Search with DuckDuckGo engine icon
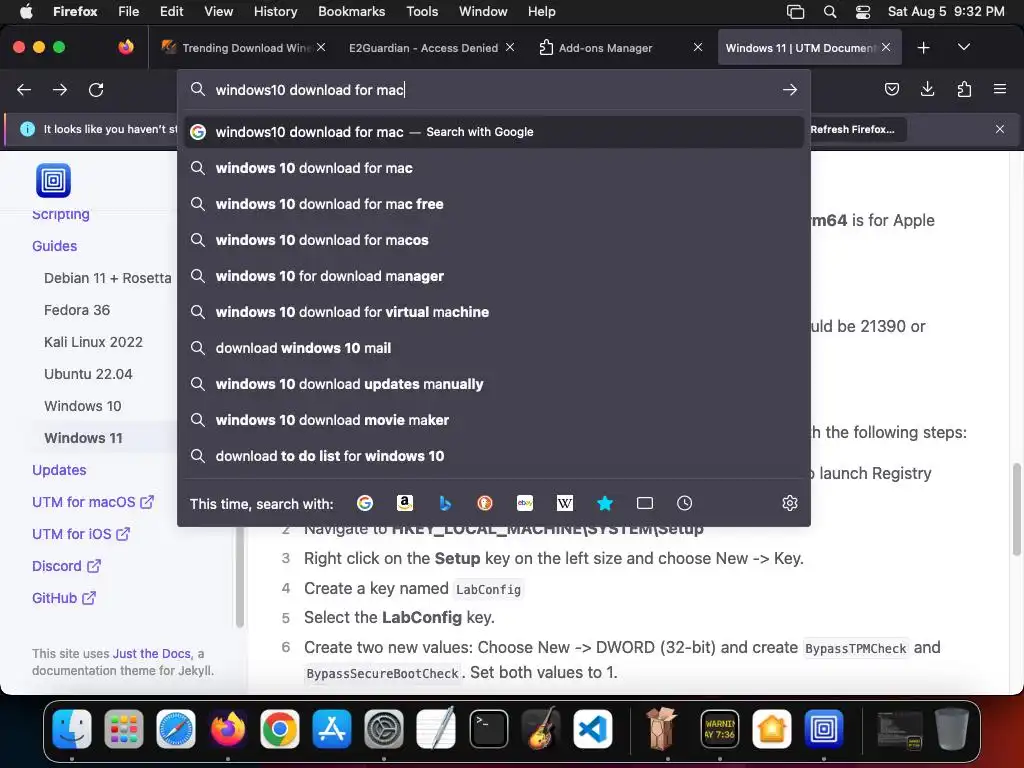This screenshot has width=1024, height=768. coord(485,503)
